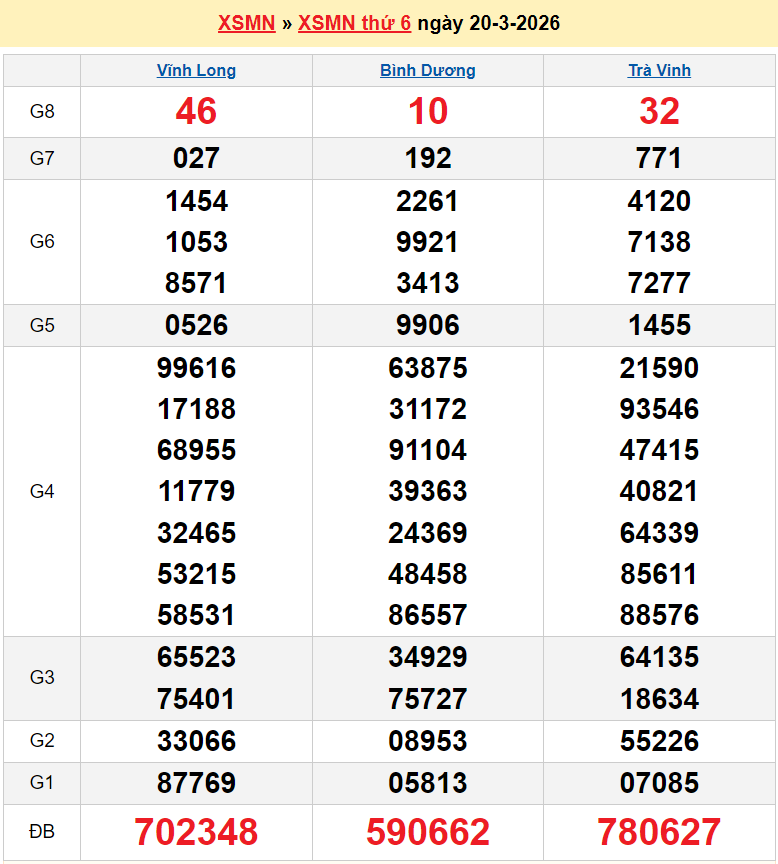Screen dimensions: 778x864
Task: Click the G3 number 75727
Action: (428, 698)
